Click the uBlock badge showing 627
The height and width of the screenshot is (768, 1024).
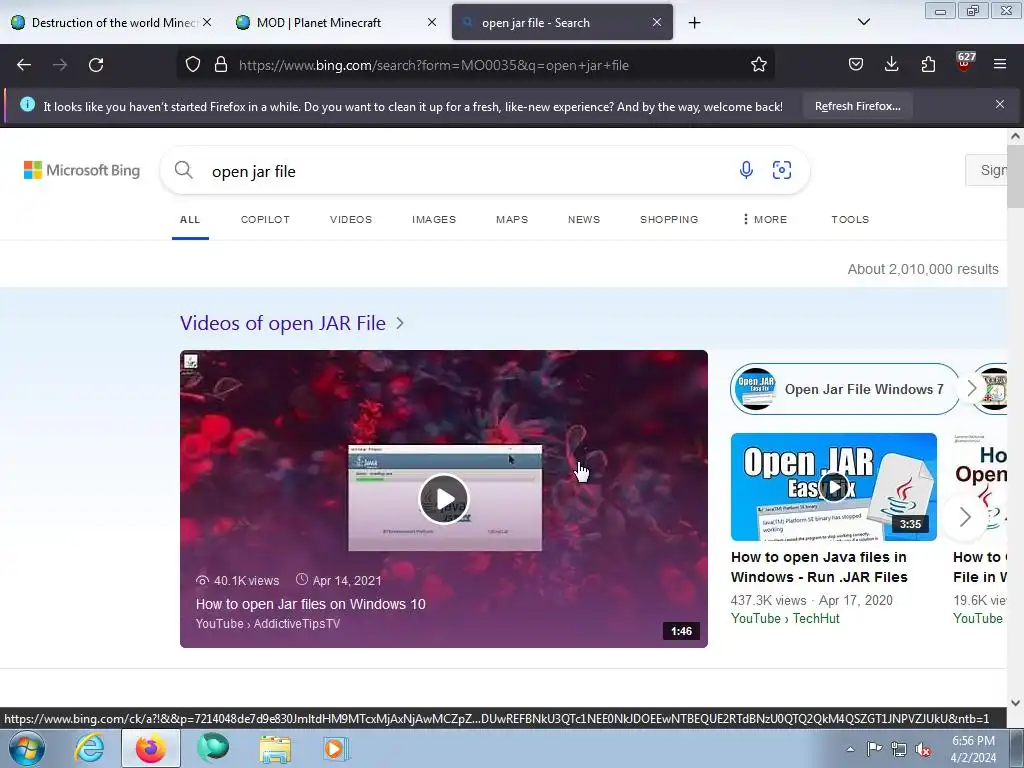coord(965,61)
